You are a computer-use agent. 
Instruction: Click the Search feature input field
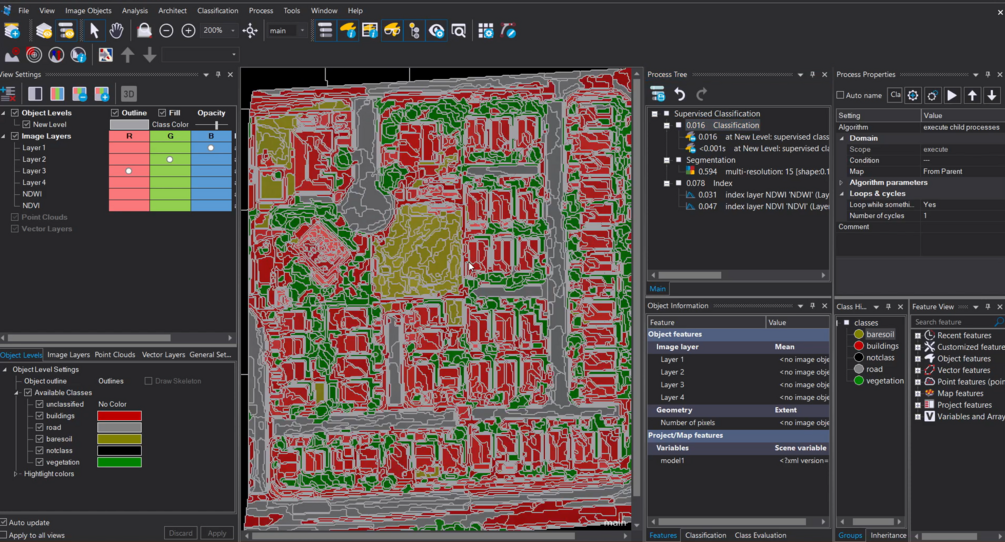[951, 322]
